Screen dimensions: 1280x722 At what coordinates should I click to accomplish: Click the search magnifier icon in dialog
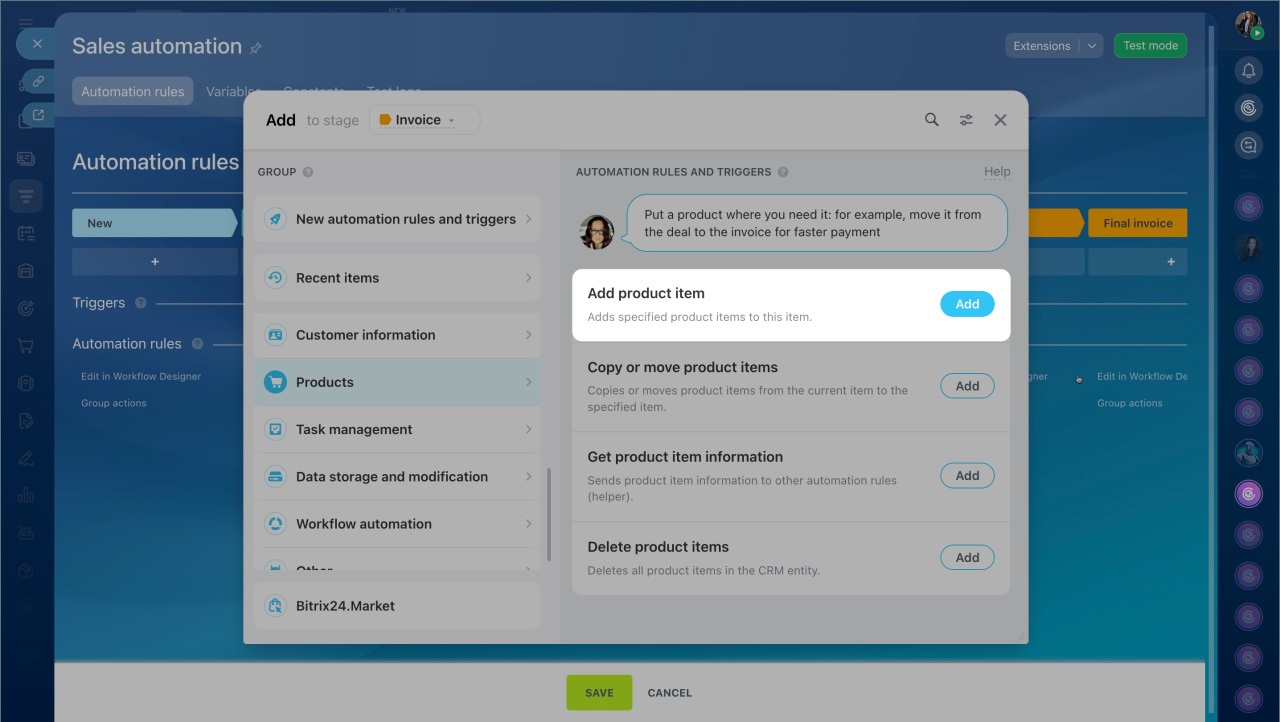click(x=931, y=120)
